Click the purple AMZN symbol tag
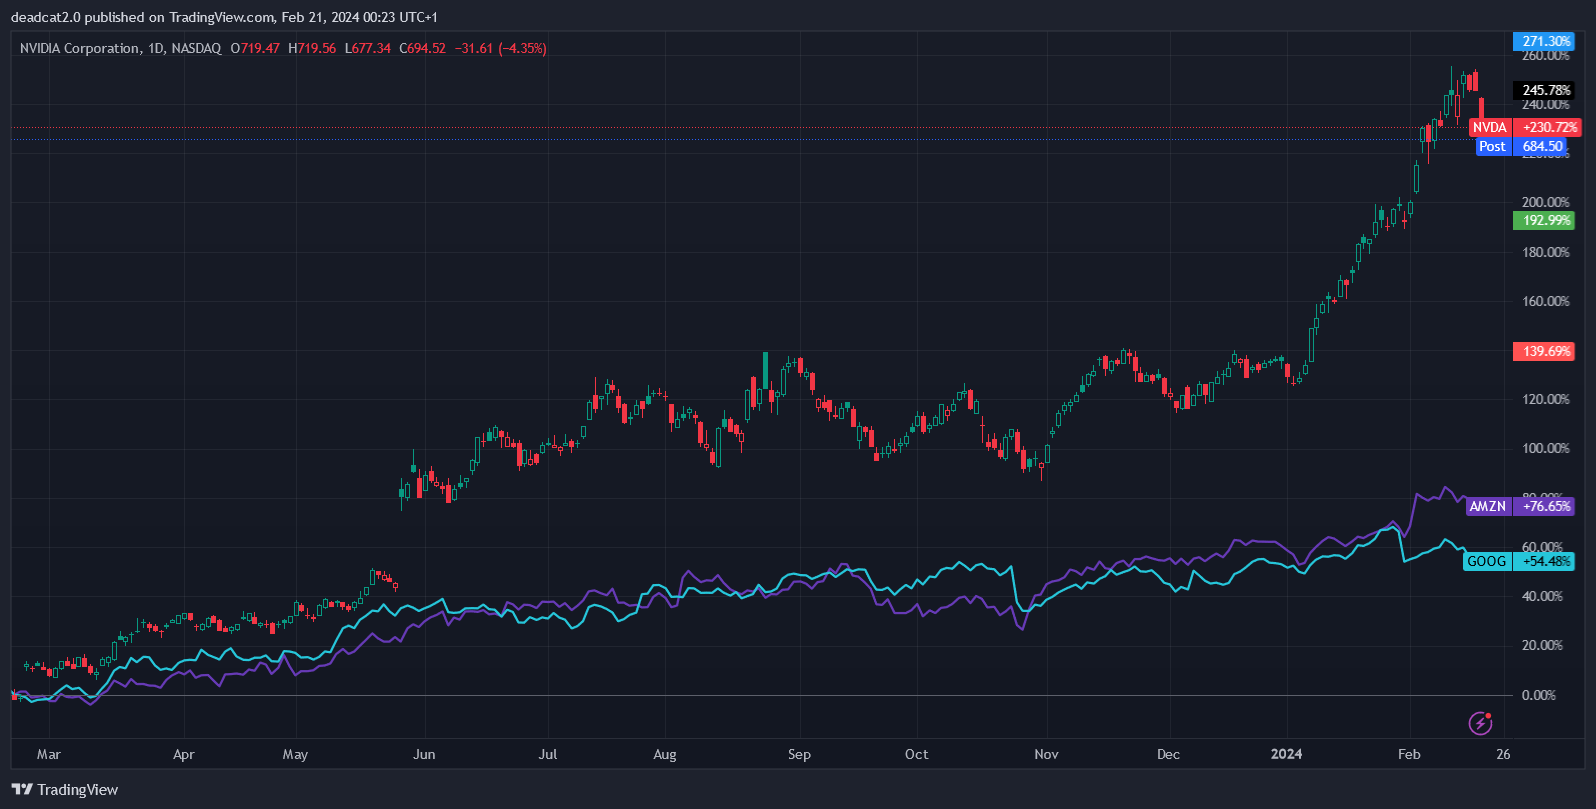 pos(1488,506)
